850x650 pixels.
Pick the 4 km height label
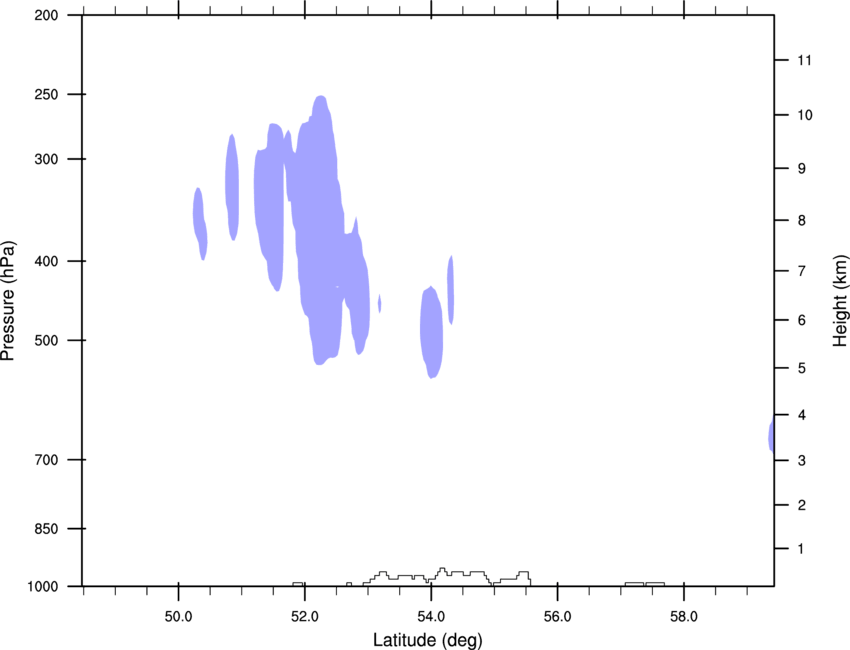tap(802, 415)
